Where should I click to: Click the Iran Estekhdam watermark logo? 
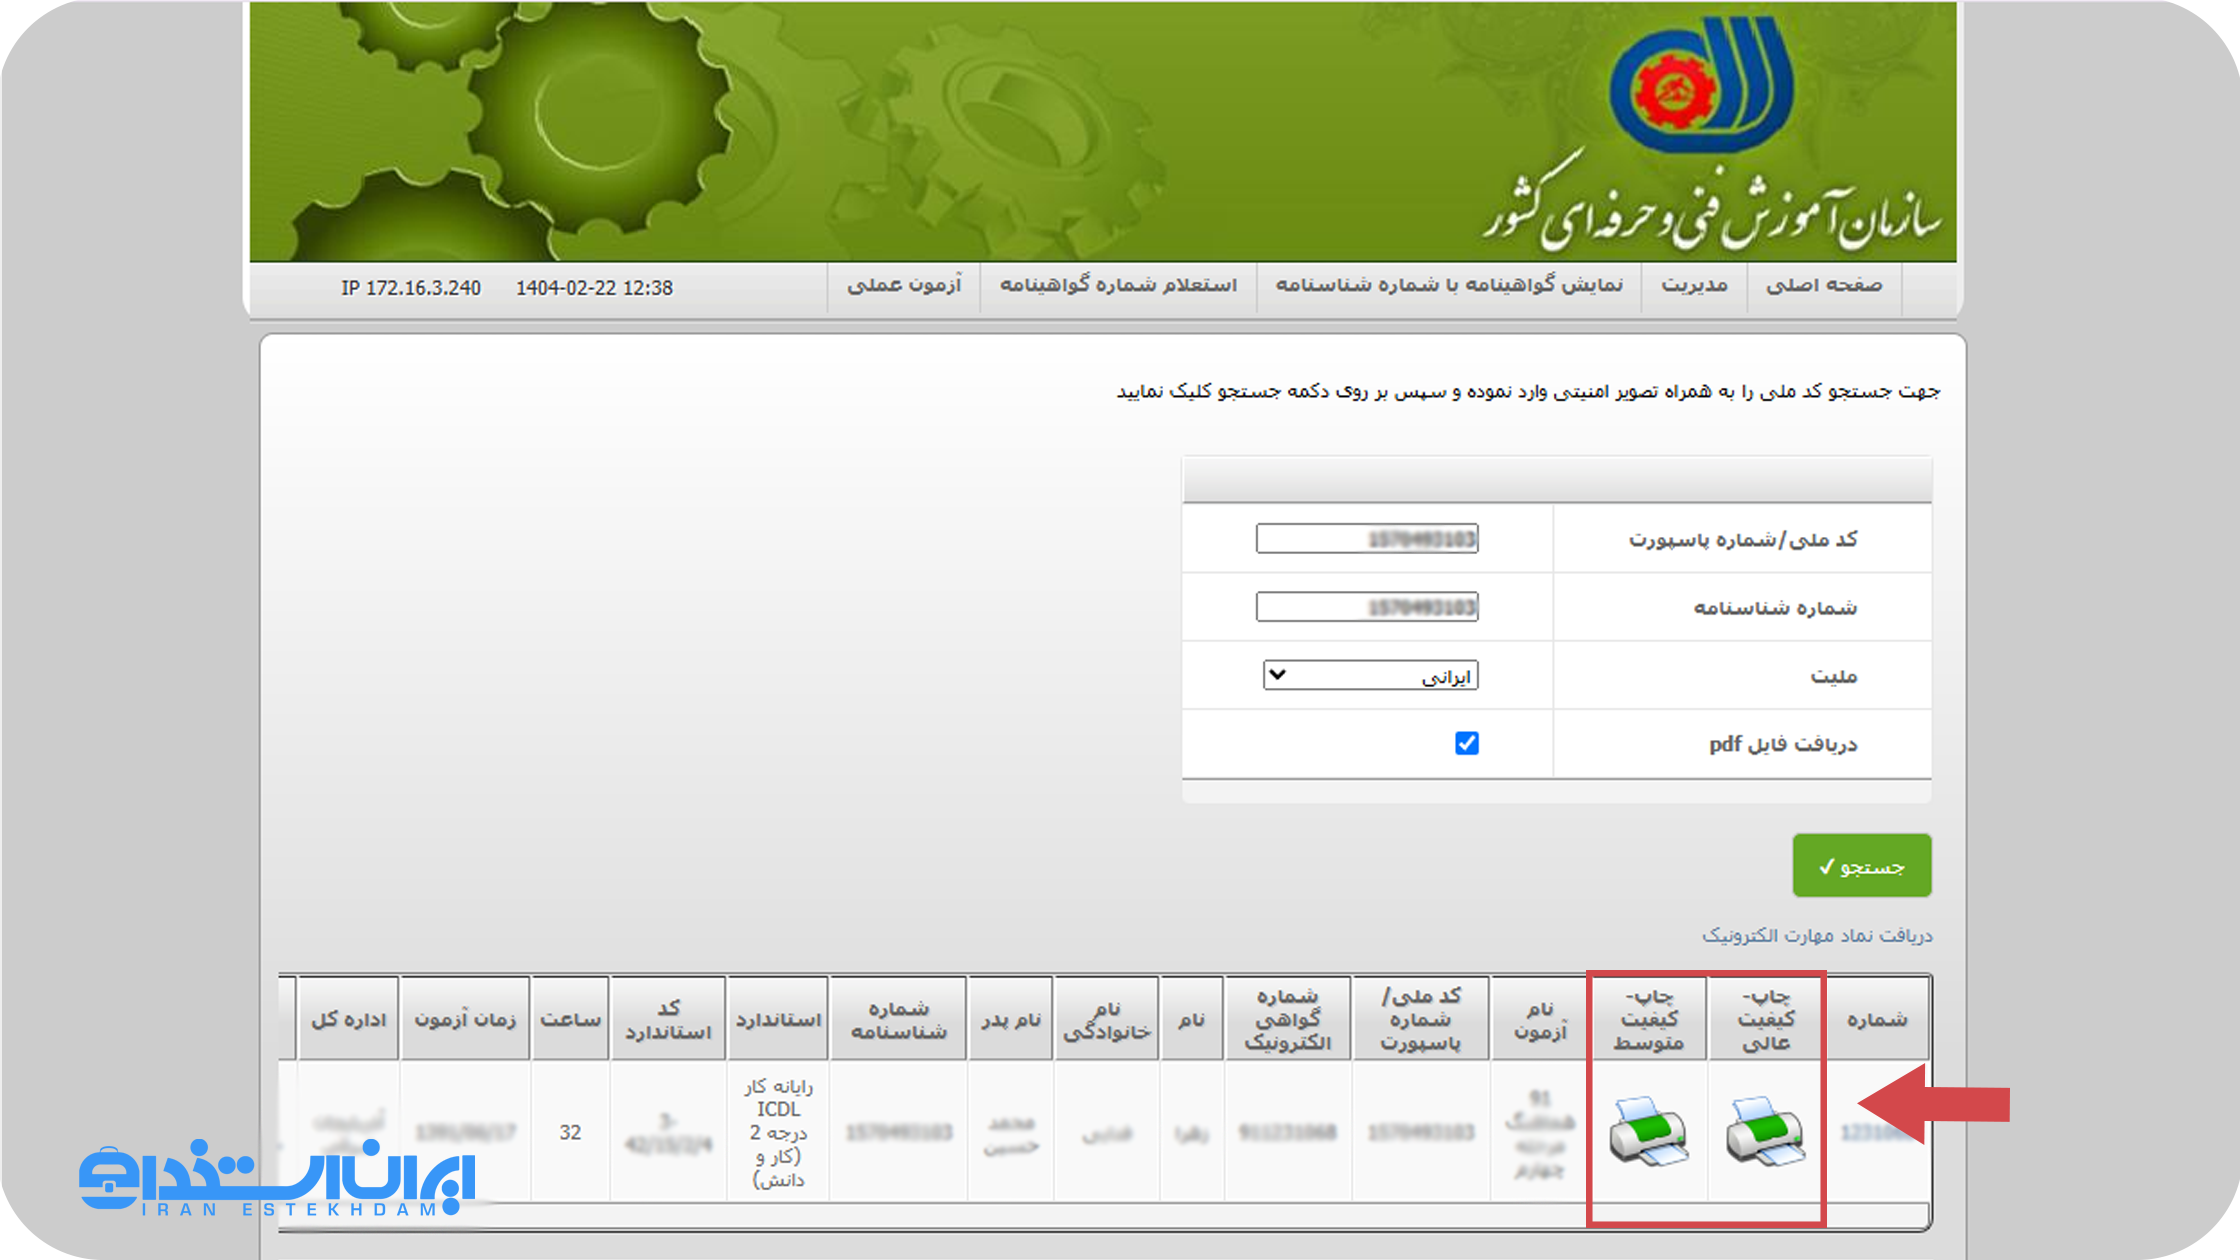coord(276,1178)
